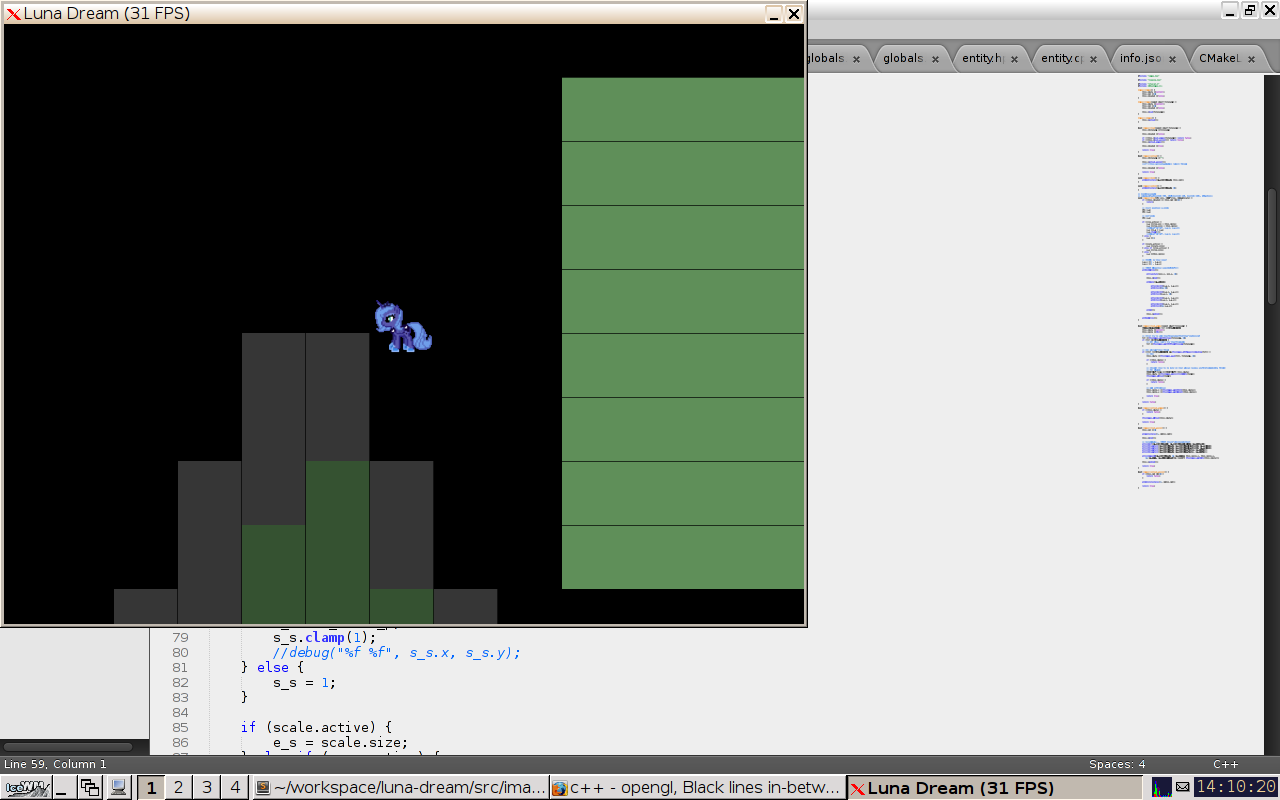1280x800 pixels.
Task: Switch to workspace 3
Action: (x=207, y=788)
